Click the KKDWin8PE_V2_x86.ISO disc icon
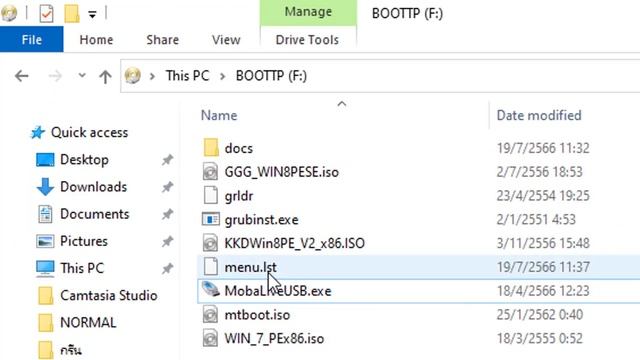Viewport: 640px width, 360px height. [211, 243]
